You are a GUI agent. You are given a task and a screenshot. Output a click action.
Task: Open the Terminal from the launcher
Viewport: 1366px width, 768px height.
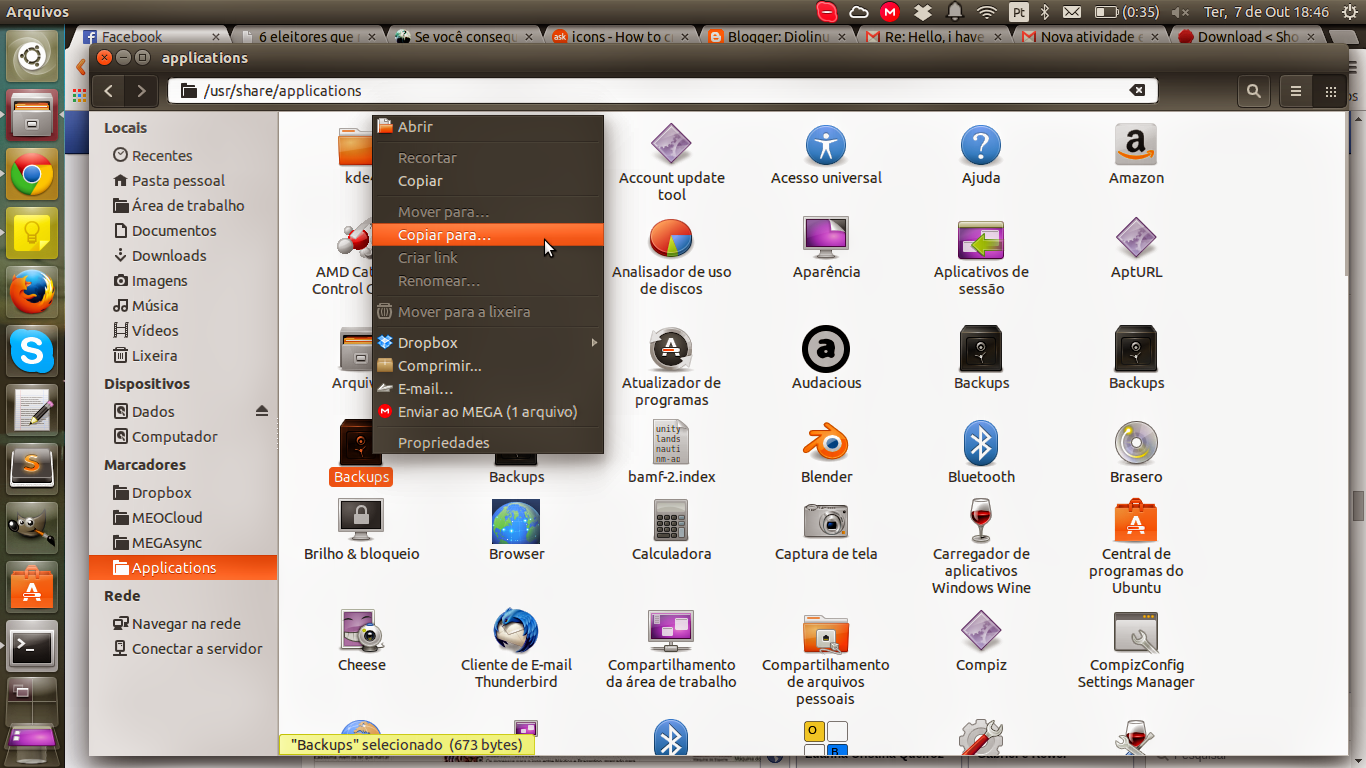tap(32, 648)
